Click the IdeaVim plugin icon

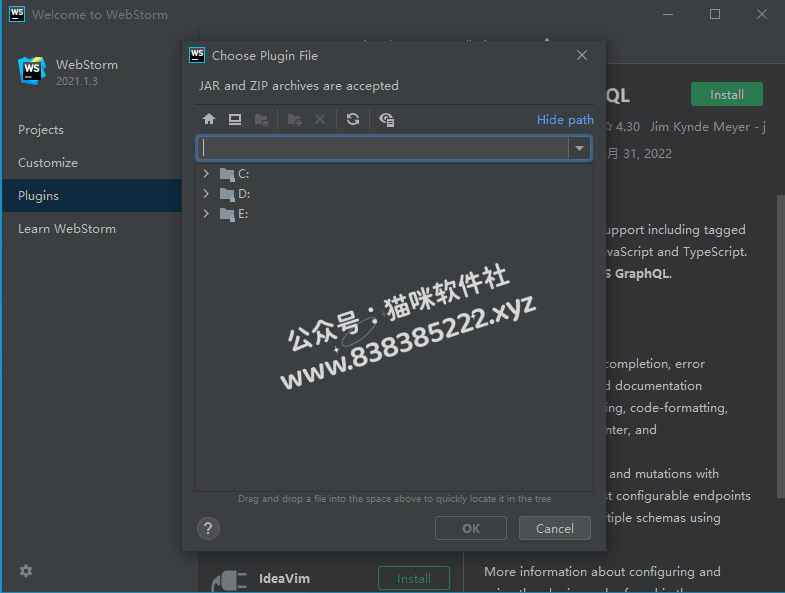[x=229, y=581]
